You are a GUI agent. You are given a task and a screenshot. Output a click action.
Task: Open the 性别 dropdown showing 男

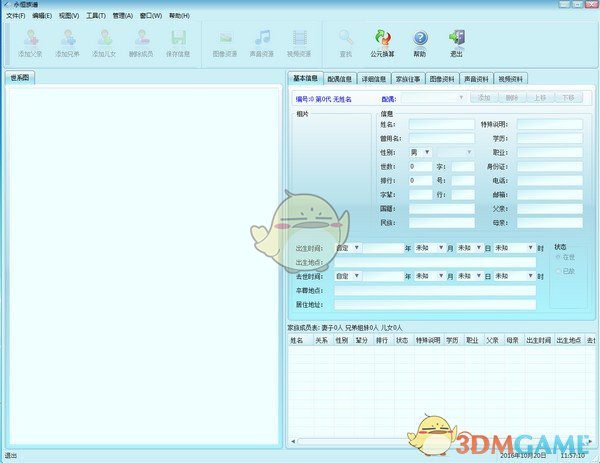click(421, 152)
